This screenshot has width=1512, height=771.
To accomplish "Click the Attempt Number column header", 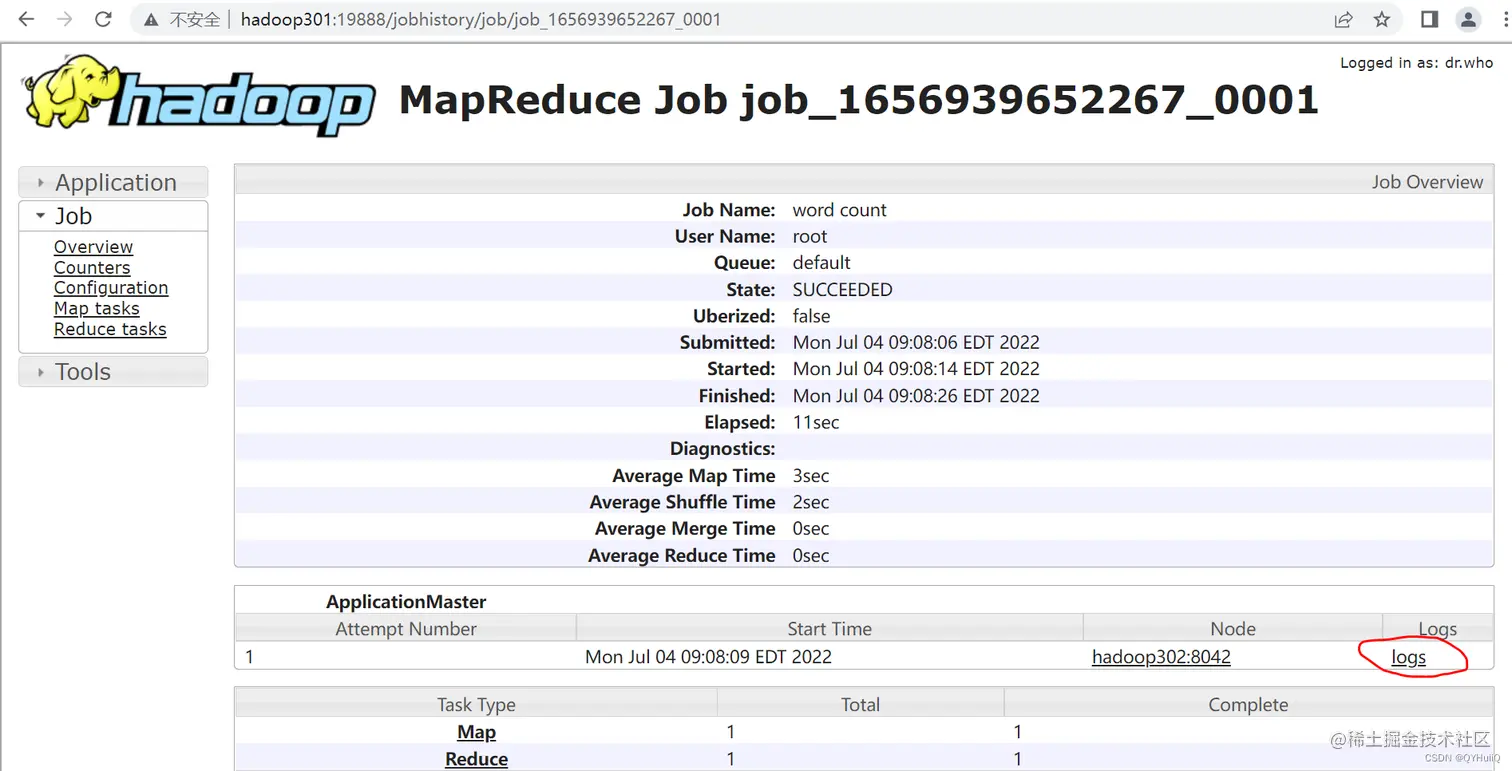I will (x=406, y=629).
